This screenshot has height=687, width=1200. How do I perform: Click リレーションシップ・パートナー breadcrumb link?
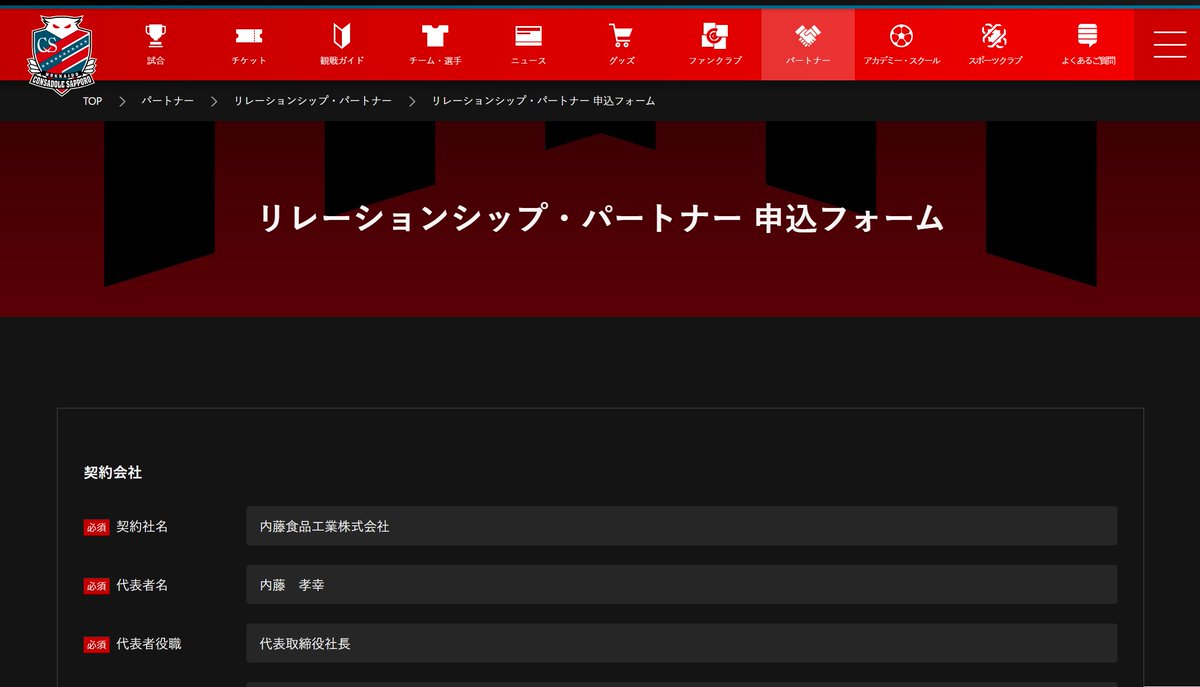pos(313,101)
